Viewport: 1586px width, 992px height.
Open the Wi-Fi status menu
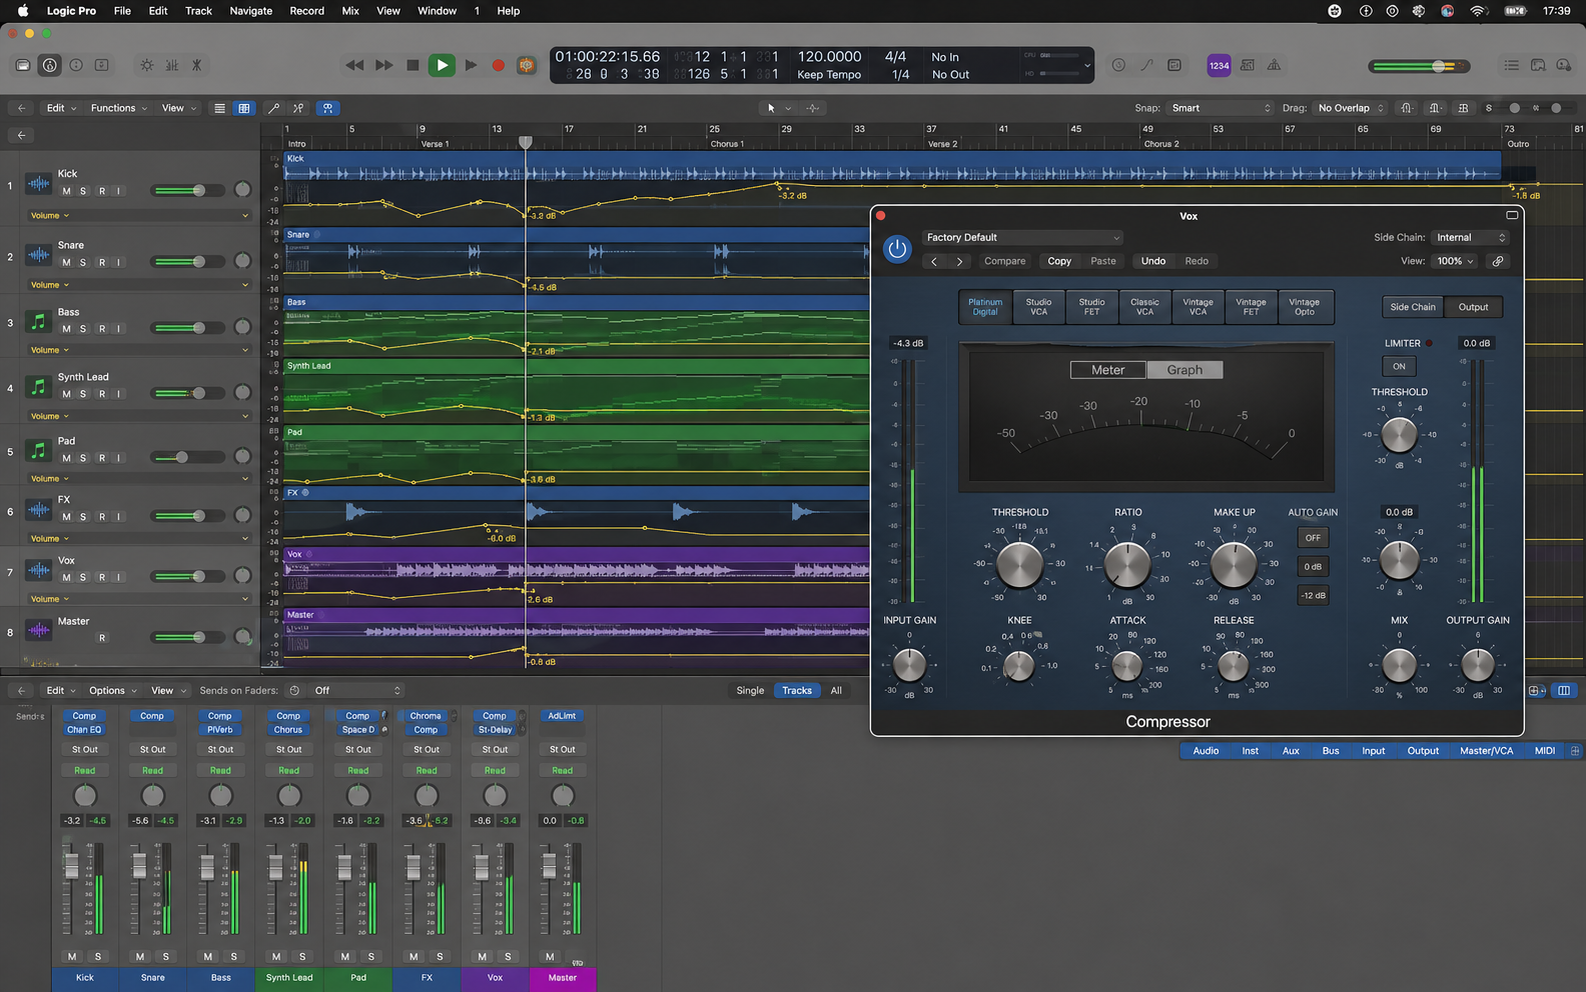point(1478,11)
